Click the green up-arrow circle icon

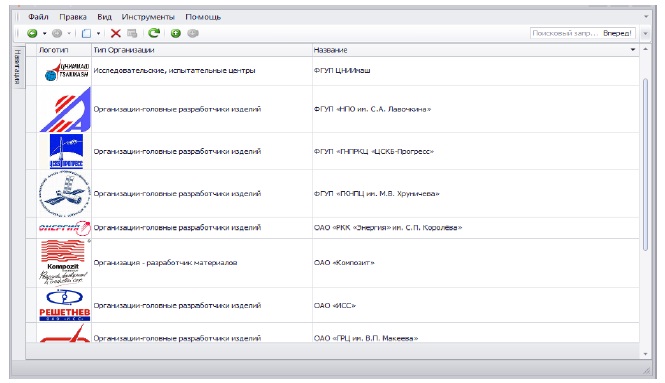tap(176, 33)
